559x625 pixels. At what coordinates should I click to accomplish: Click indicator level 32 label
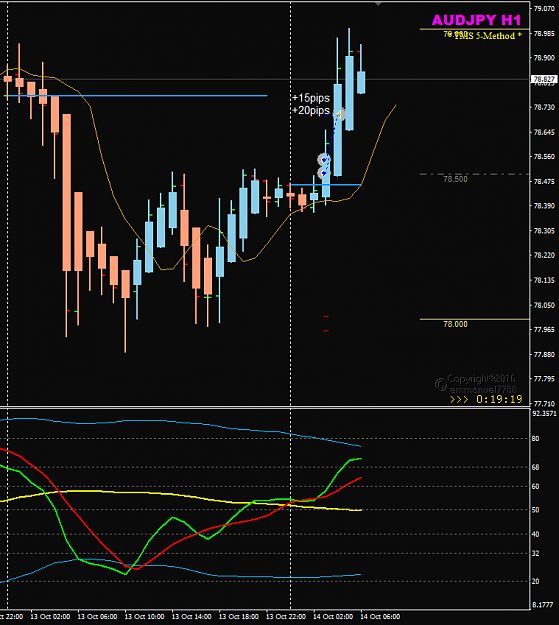coord(535,553)
